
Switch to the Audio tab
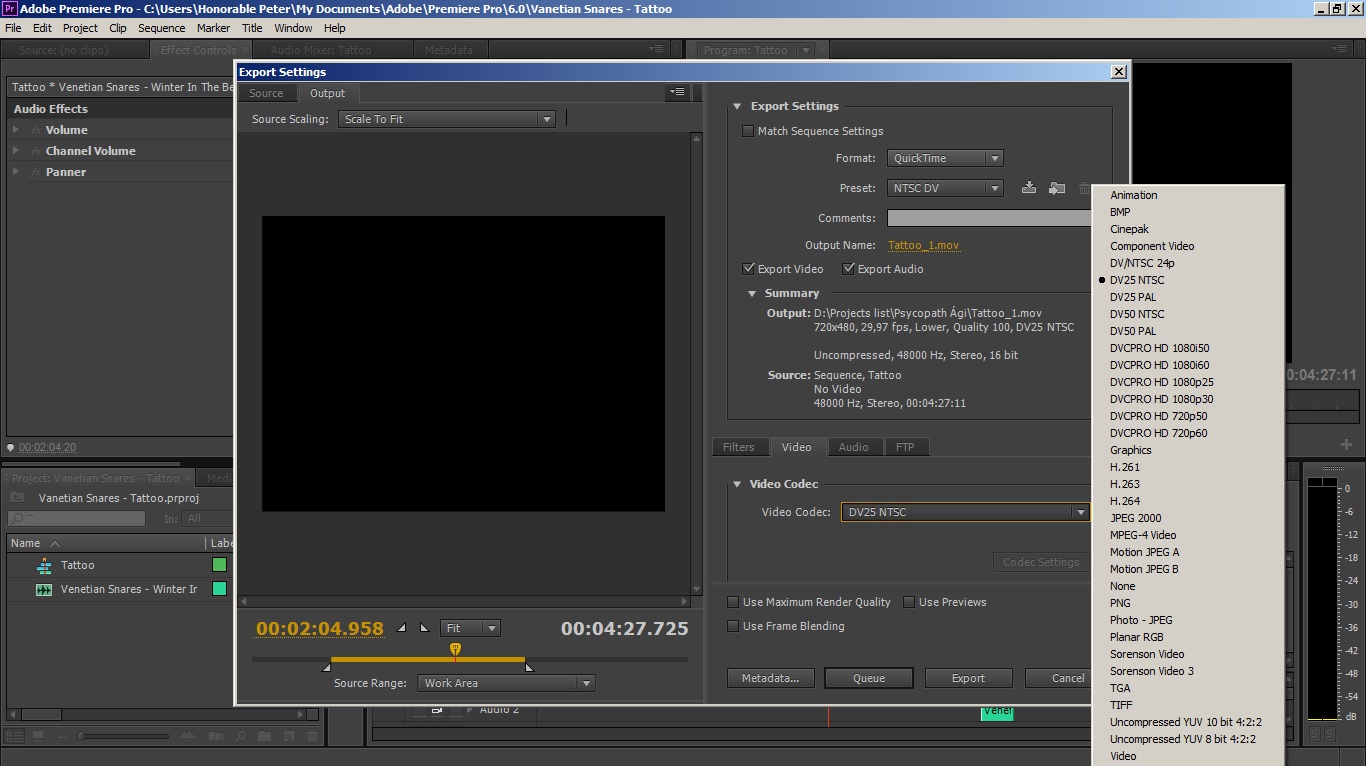[x=853, y=447]
